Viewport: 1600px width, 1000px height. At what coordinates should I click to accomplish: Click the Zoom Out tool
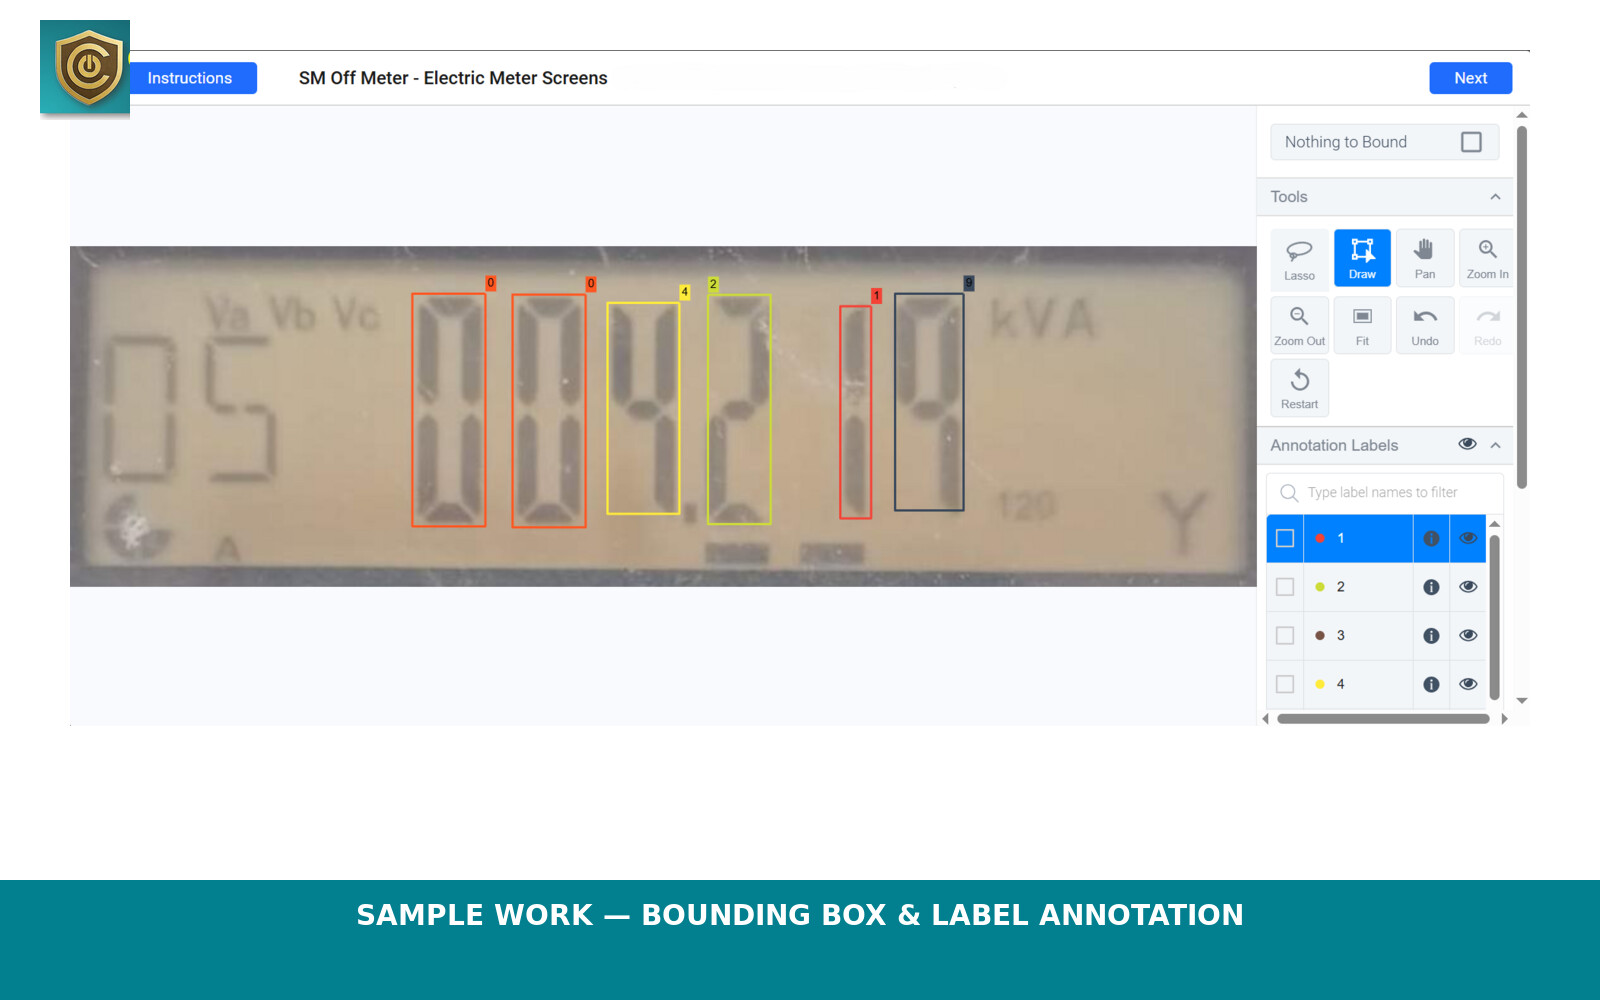(x=1299, y=325)
